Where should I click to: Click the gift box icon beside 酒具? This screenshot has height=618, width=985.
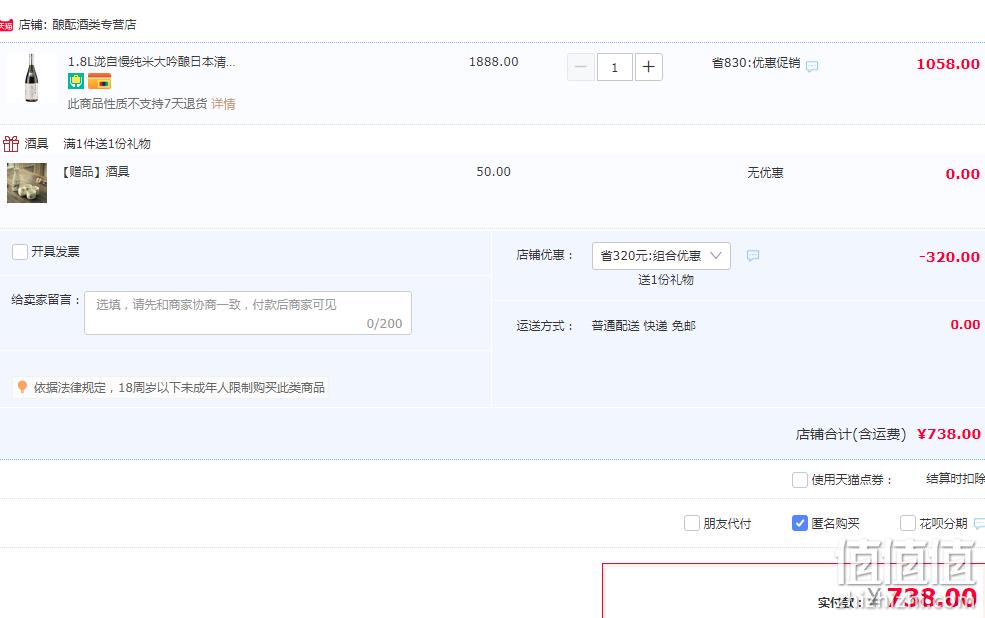(11, 144)
